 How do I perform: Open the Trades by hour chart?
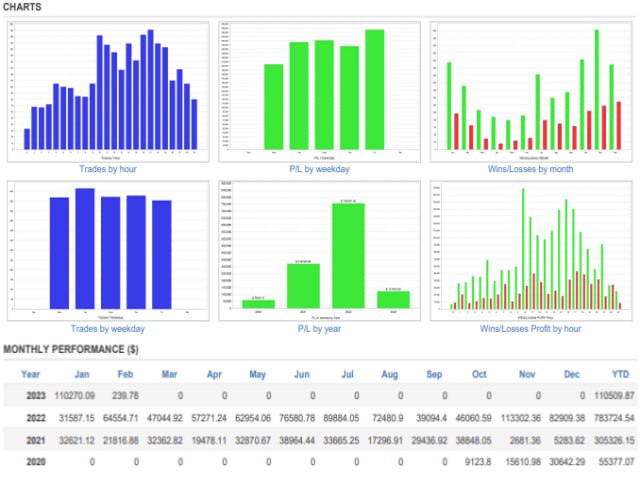pos(108,90)
